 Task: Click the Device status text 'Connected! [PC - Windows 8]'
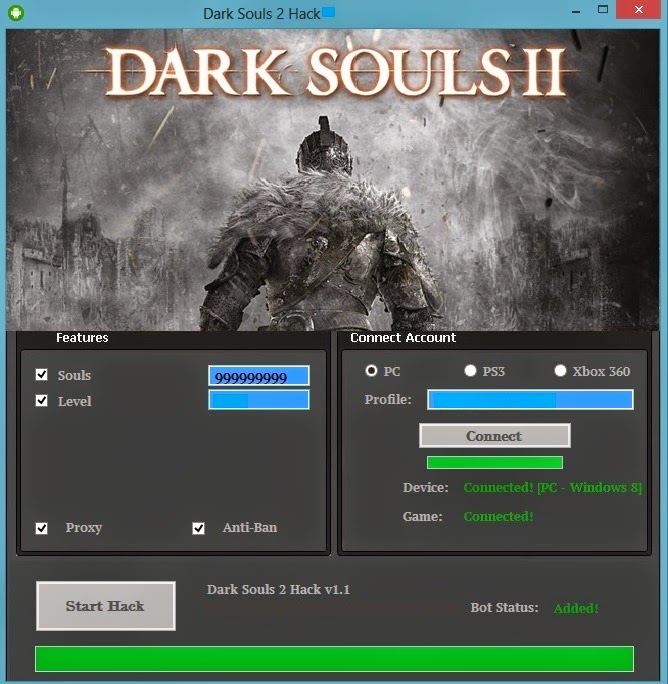pos(552,487)
